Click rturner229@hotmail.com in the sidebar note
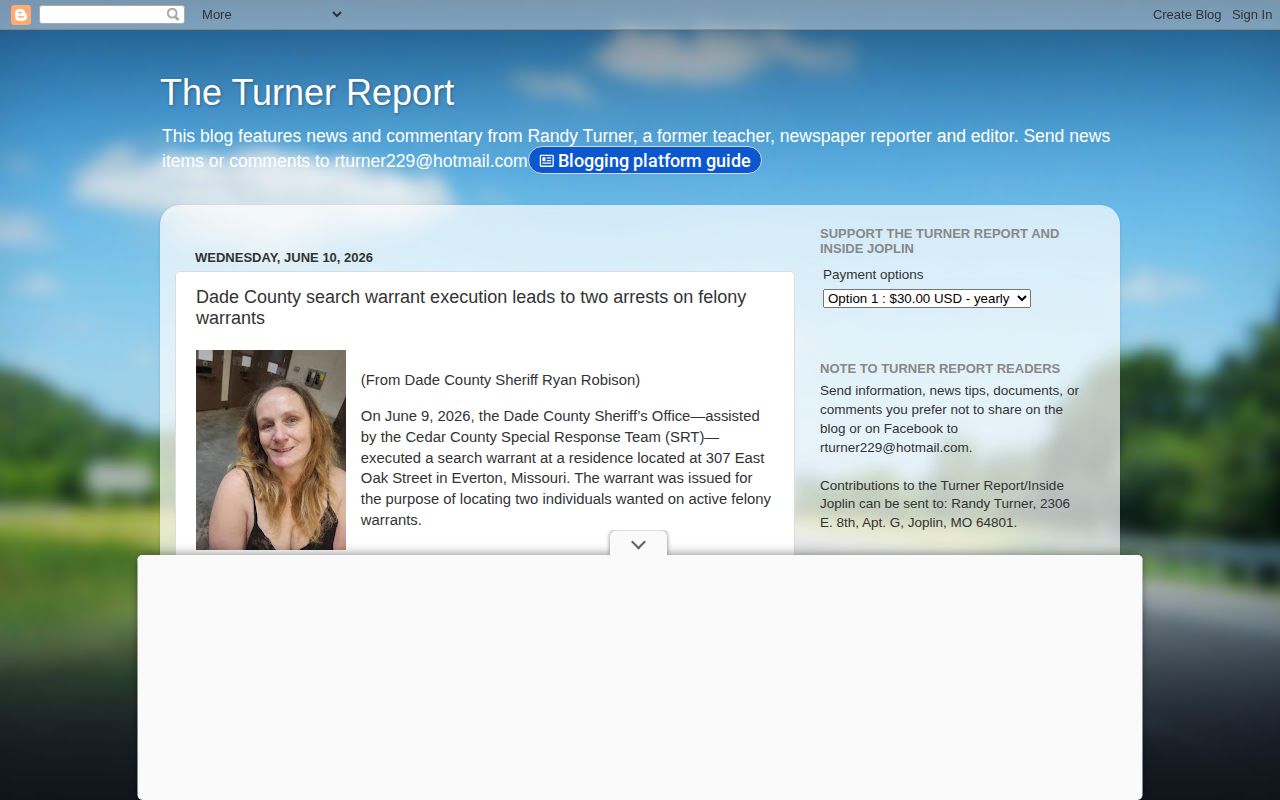 coord(894,447)
